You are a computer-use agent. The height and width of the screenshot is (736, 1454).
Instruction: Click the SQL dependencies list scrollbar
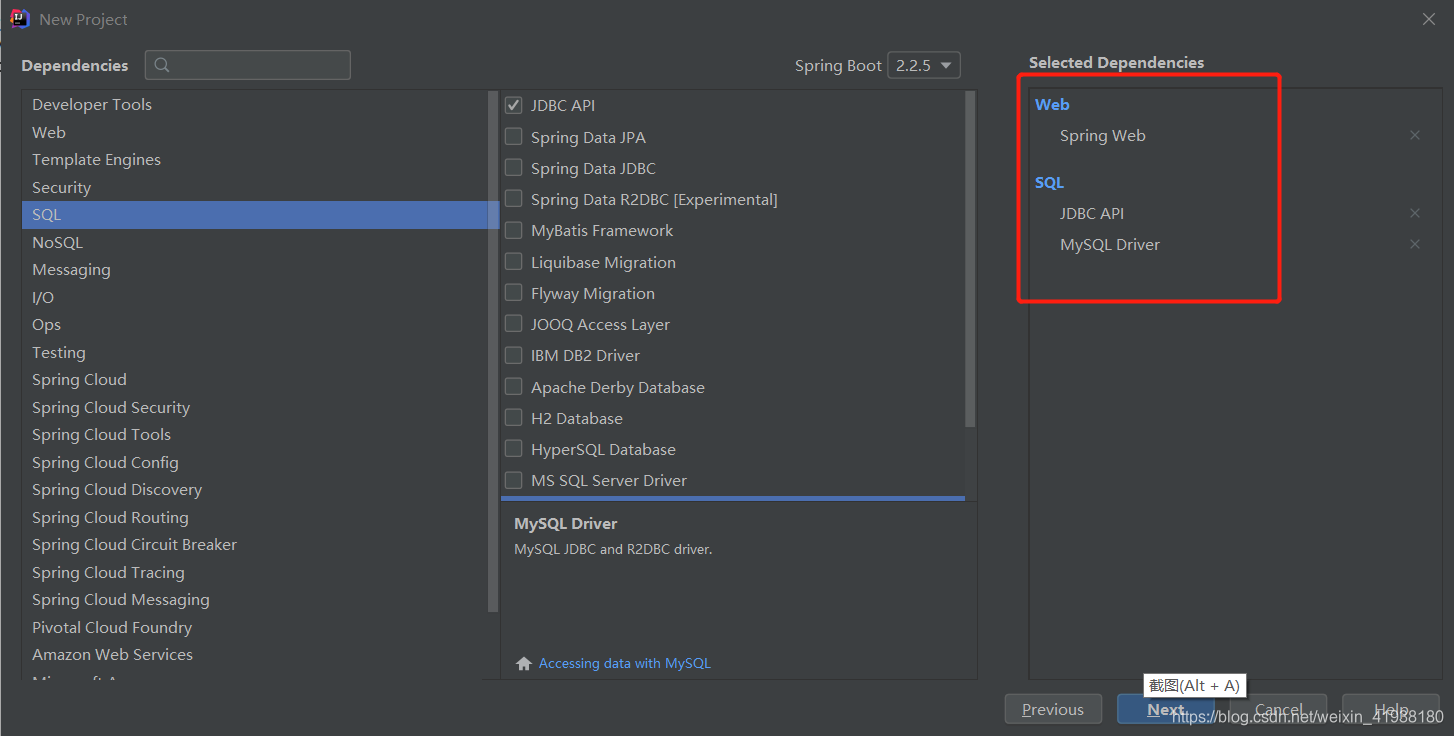point(970,260)
